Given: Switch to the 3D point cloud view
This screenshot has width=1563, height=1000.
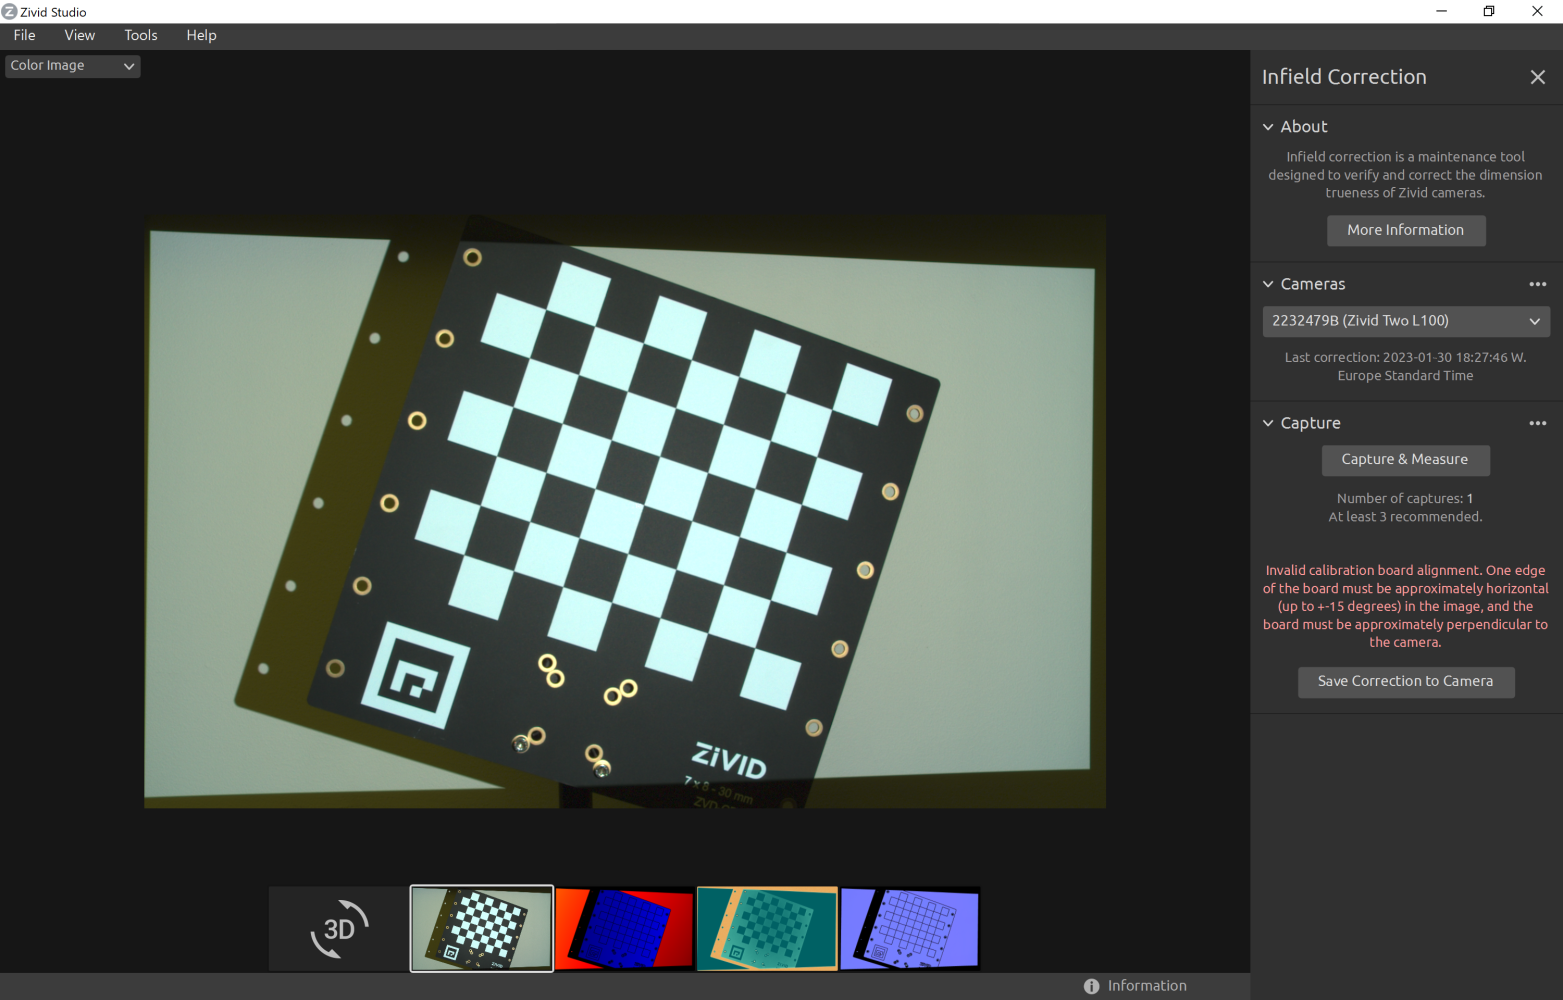Looking at the screenshot, I should pyautogui.click(x=339, y=929).
